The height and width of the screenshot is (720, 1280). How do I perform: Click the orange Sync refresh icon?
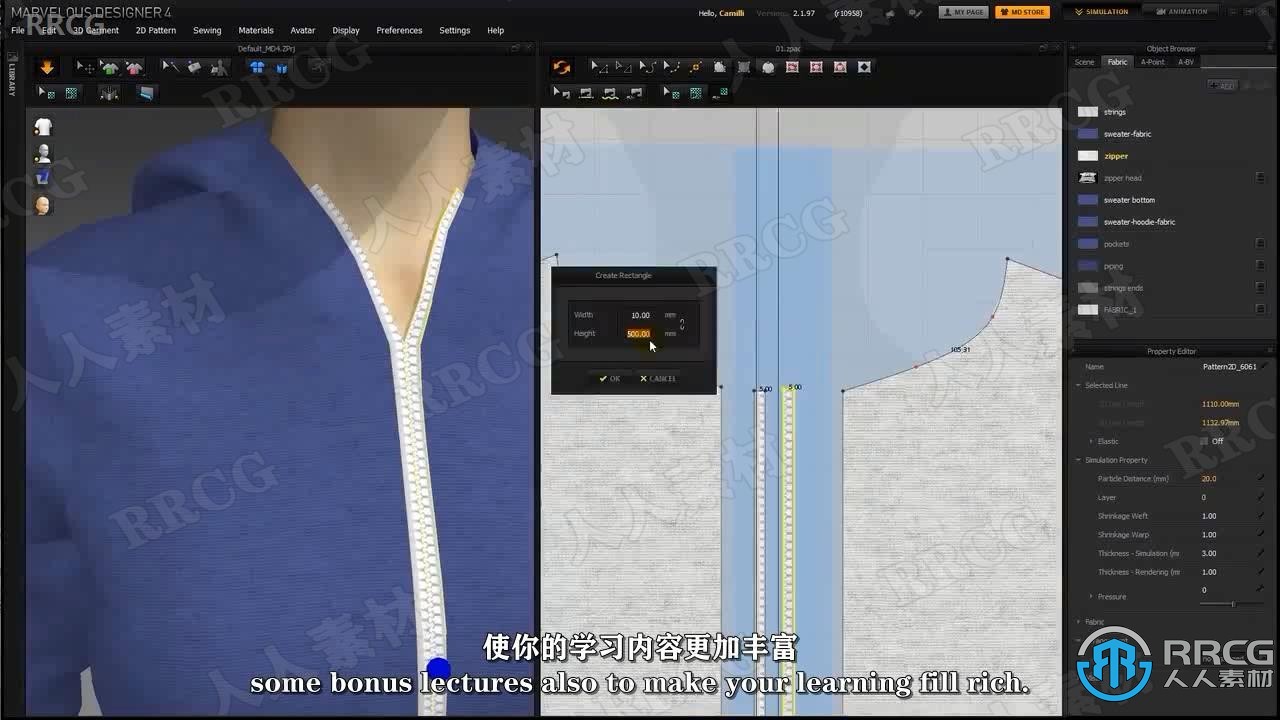[562, 67]
